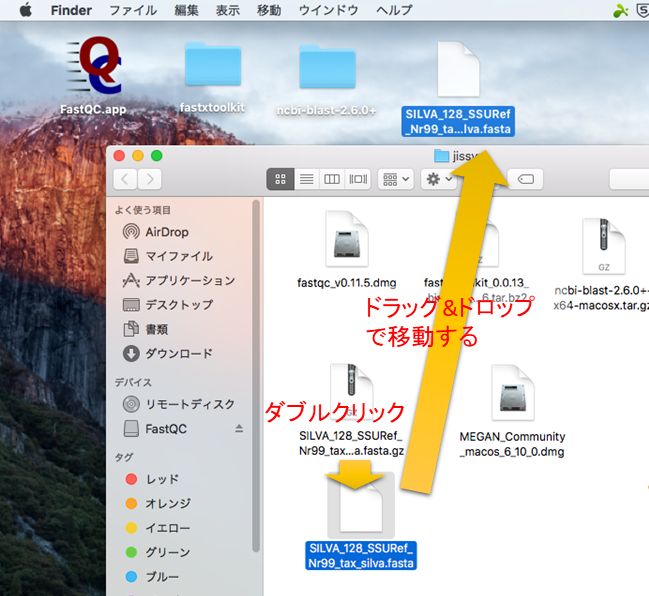Open the item arrangement dropdown

396,179
